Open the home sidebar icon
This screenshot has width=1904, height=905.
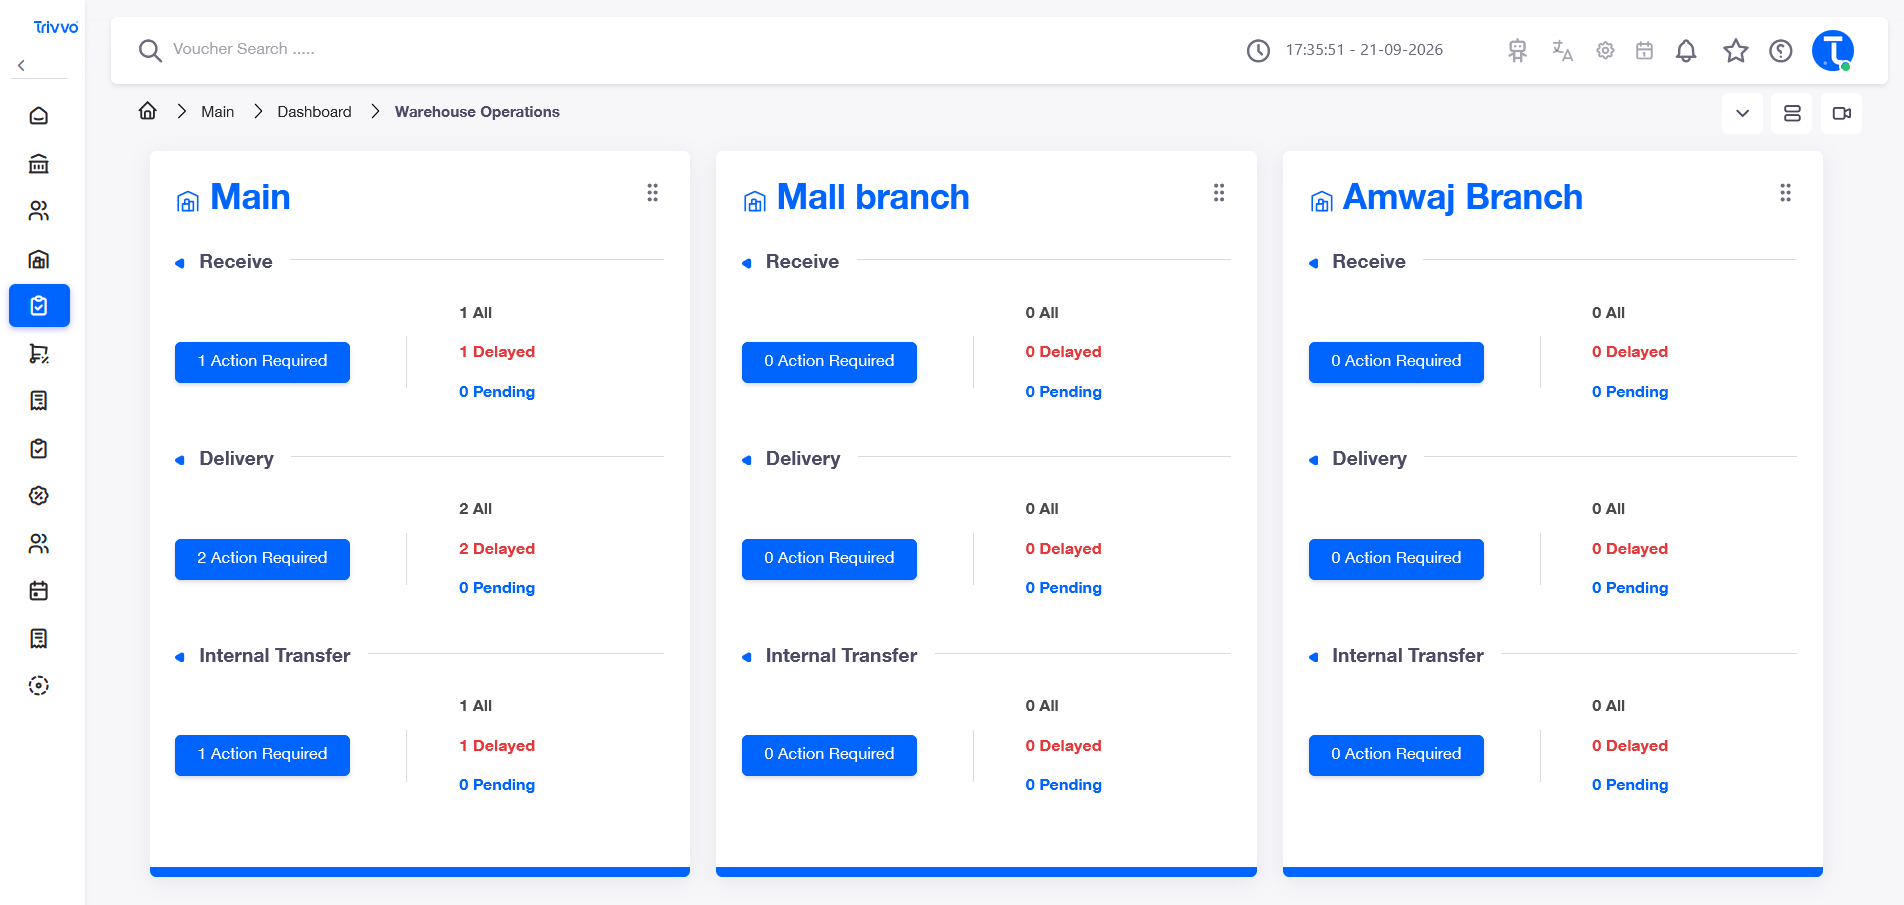39,116
